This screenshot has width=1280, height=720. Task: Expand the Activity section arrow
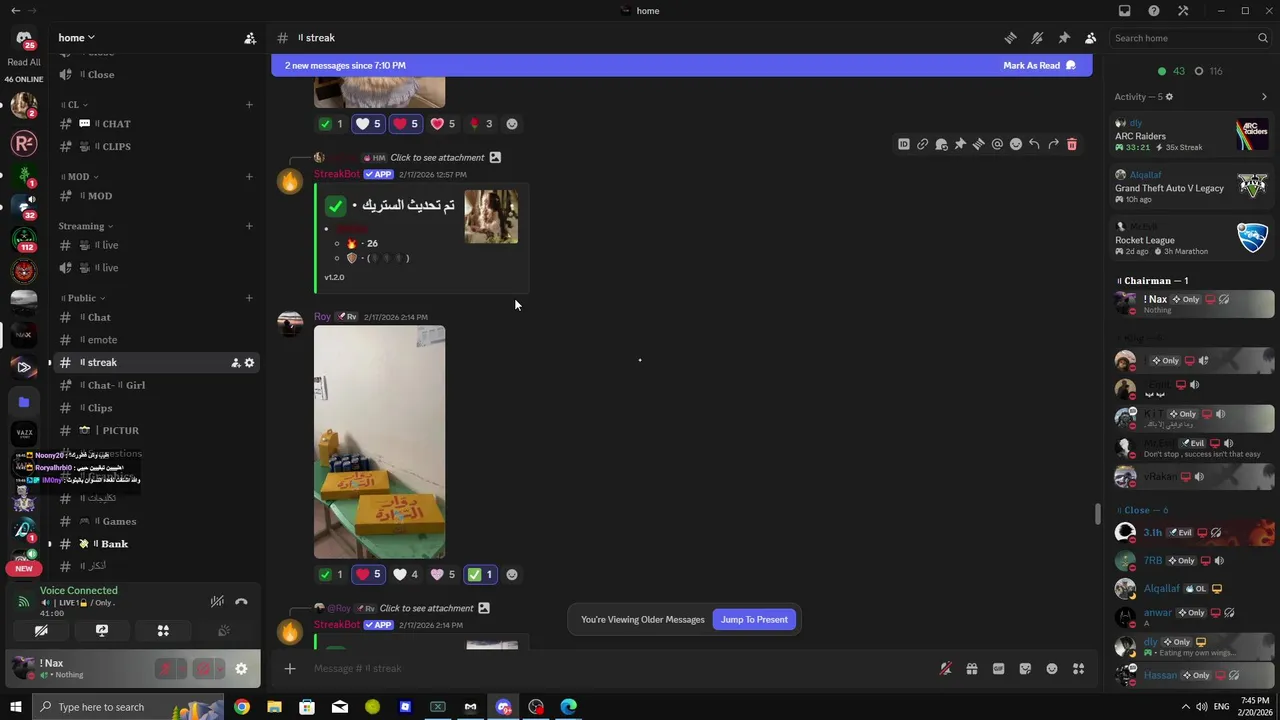click(x=1264, y=97)
